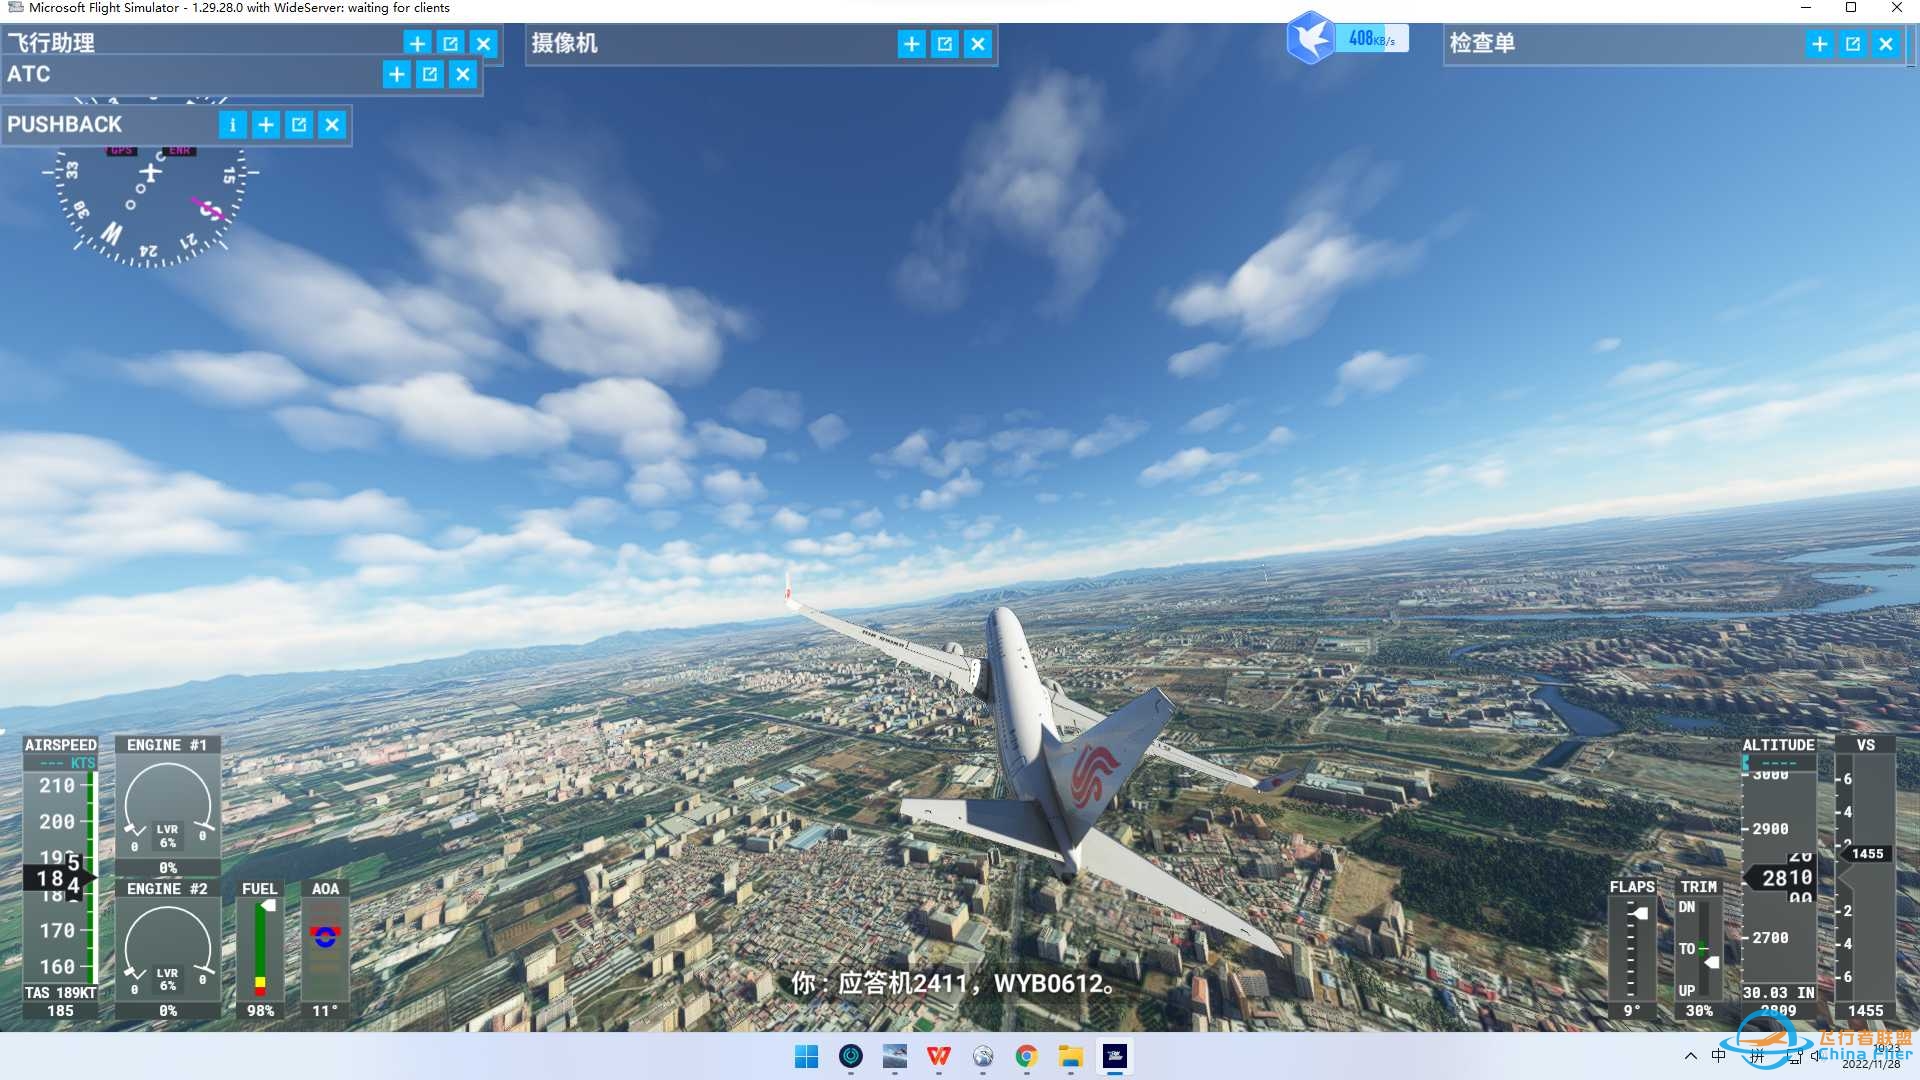Show hidden system tray icons
Viewport: 1920px width, 1080px height.
coord(1690,1056)
